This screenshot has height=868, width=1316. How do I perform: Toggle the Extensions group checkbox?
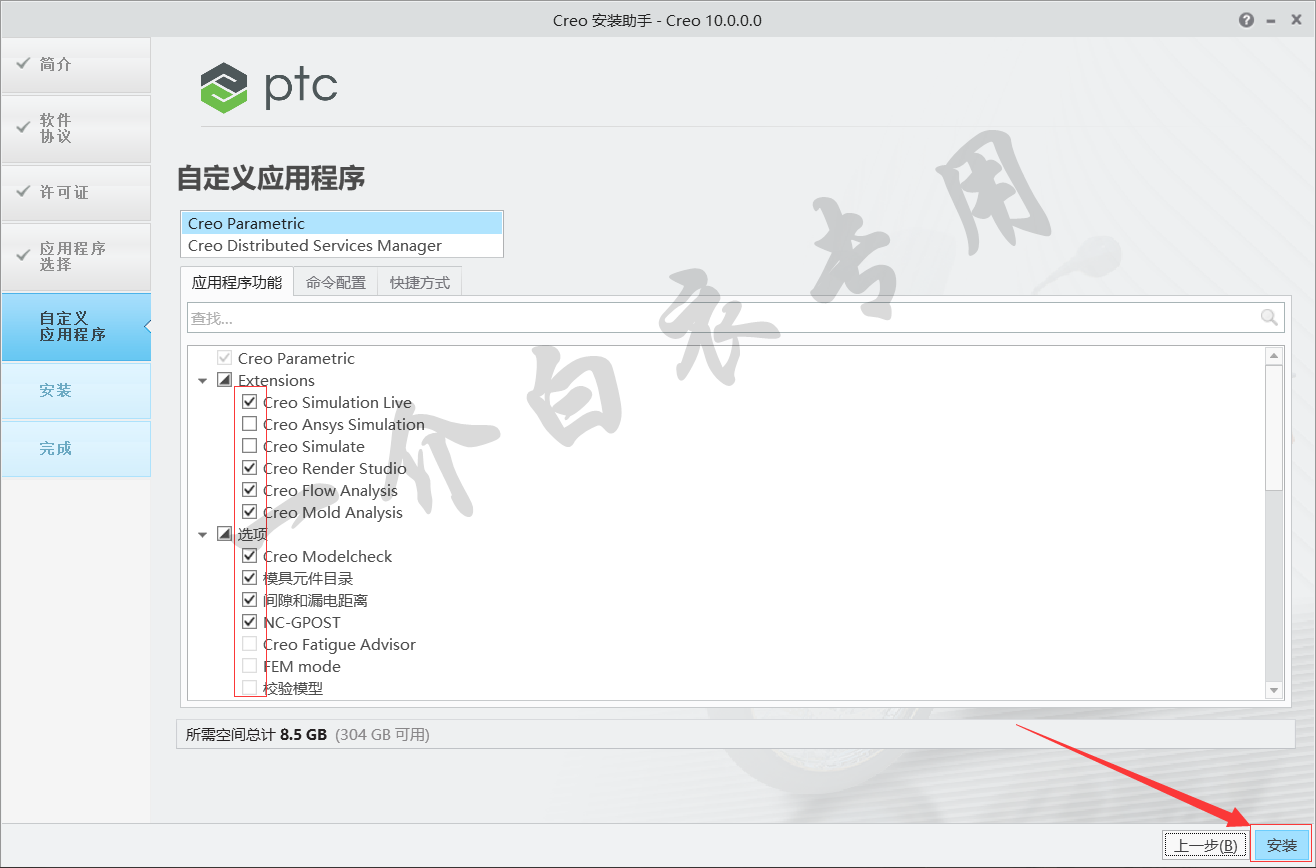(224, 380)
